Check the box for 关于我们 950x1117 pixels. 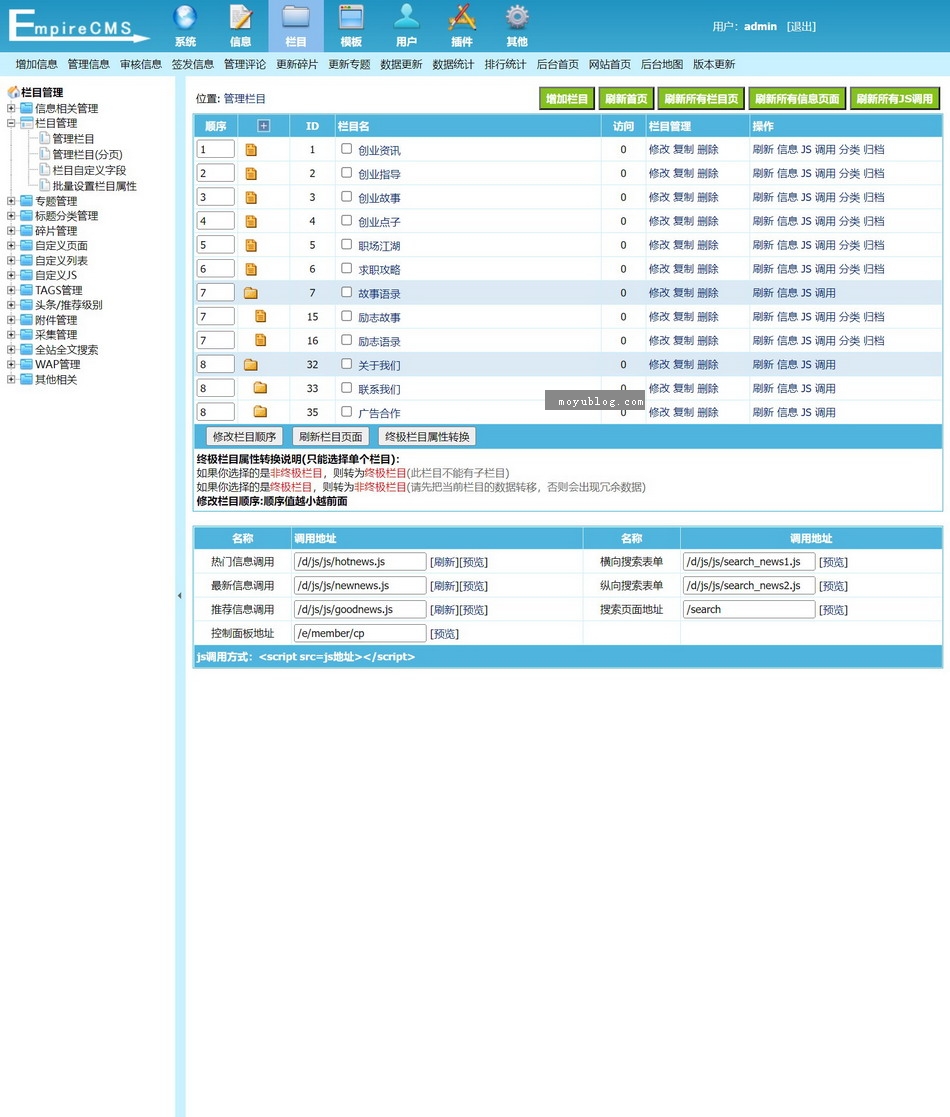tap(347, 363)
